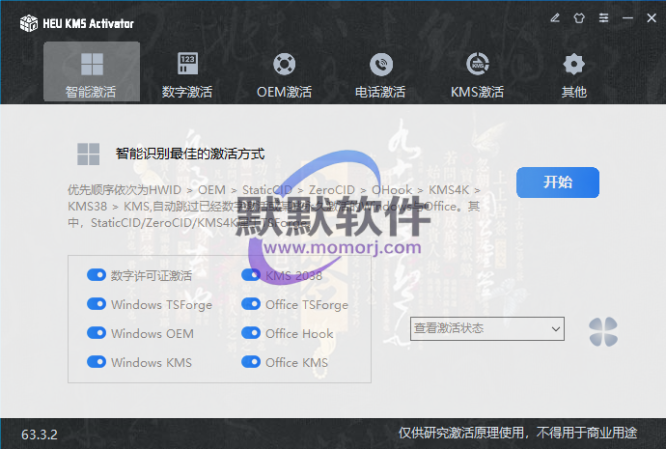Select the OEM激活 lifebuoy icon

284,64
